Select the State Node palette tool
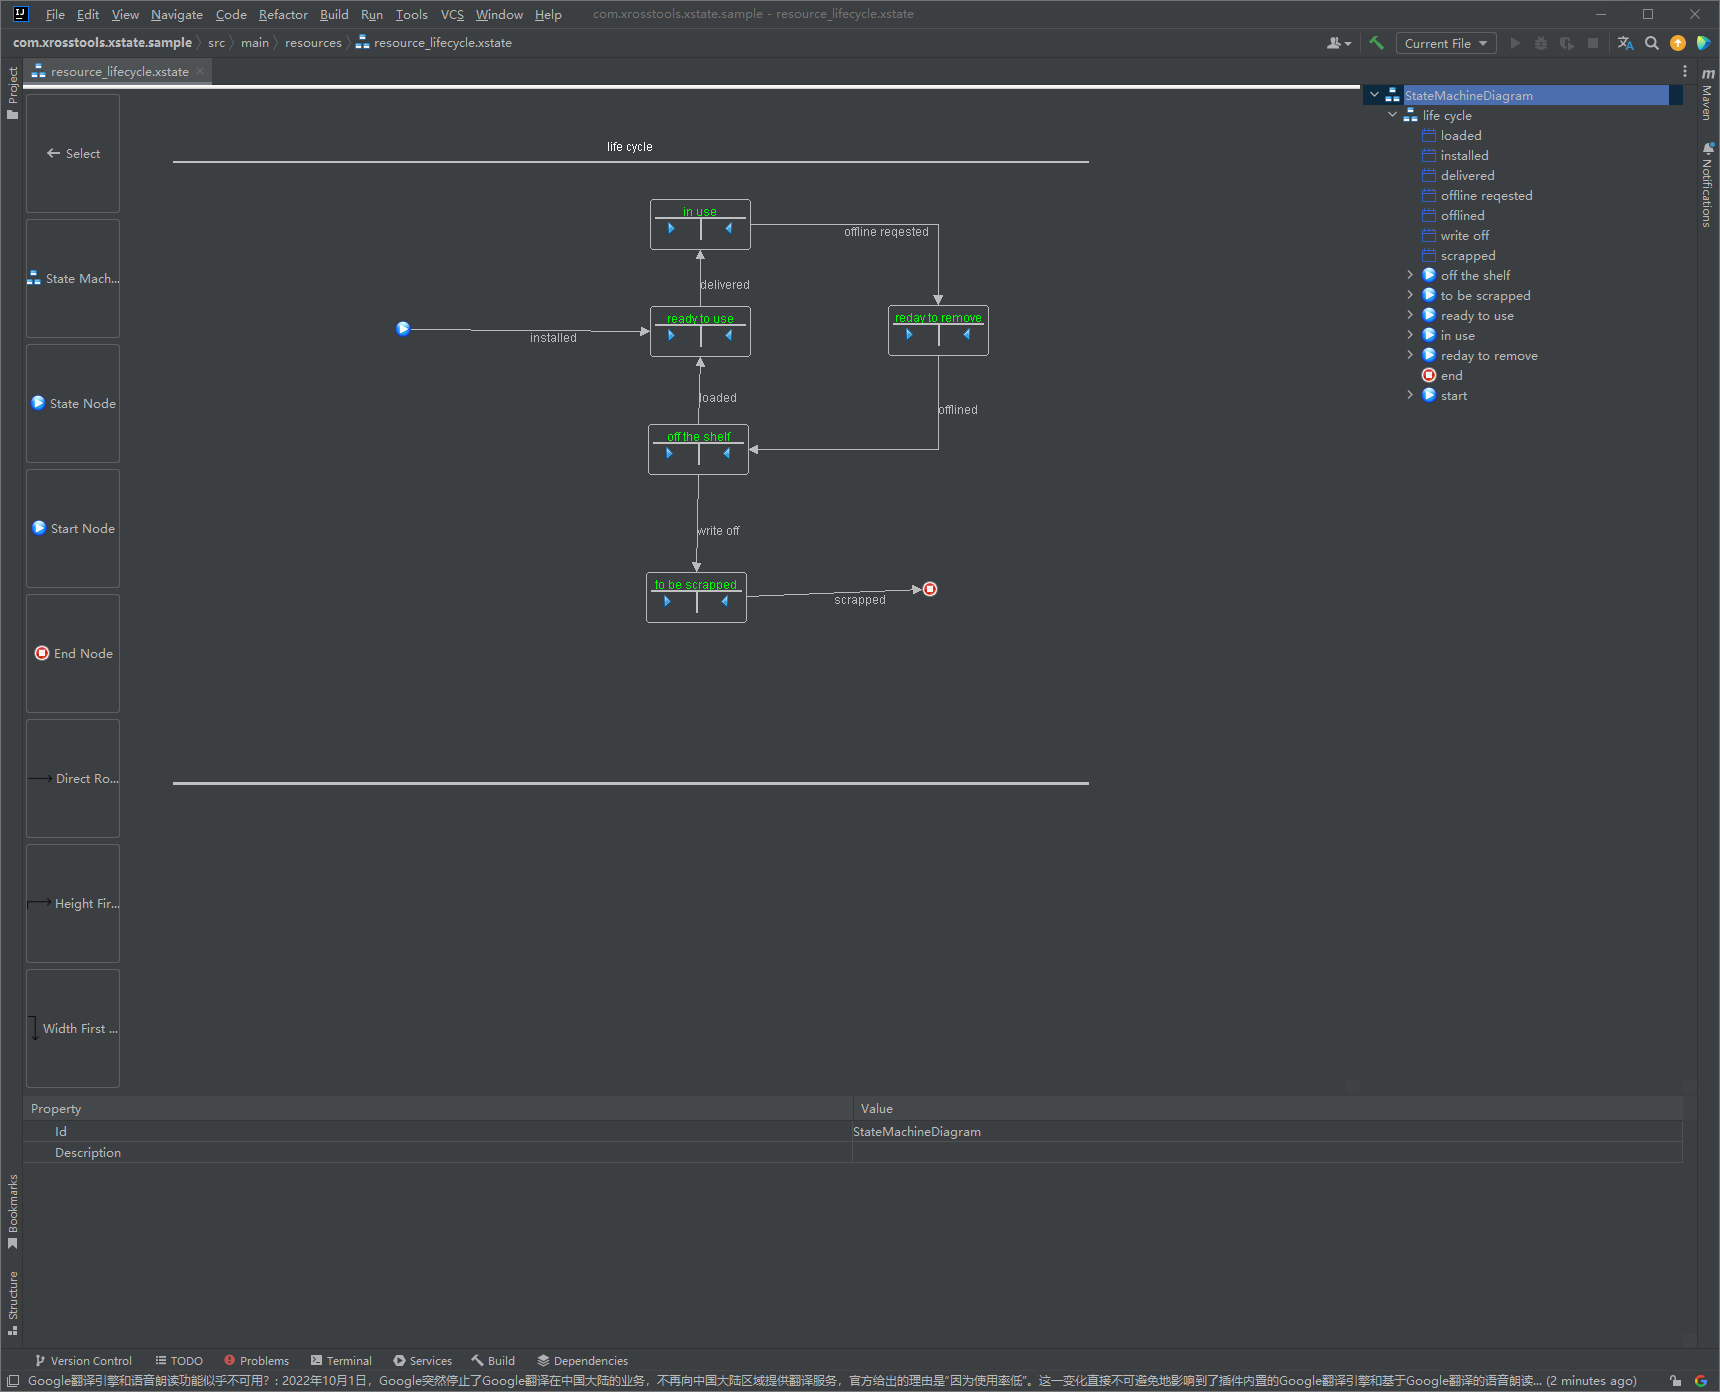 coord(73,403)
